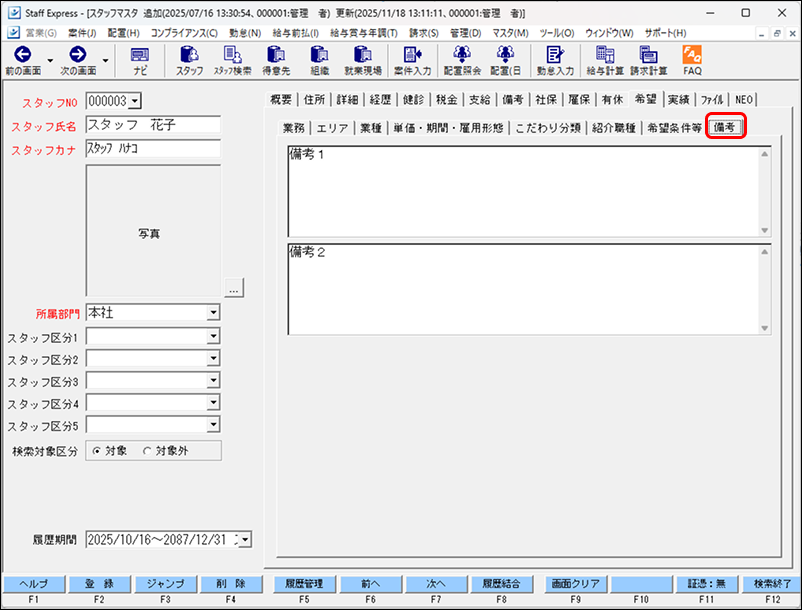Viewport: 802px width, 610px height.
Task: Expand the スタッフ区分1 dropdown
Action: click(x=213, y=338)
